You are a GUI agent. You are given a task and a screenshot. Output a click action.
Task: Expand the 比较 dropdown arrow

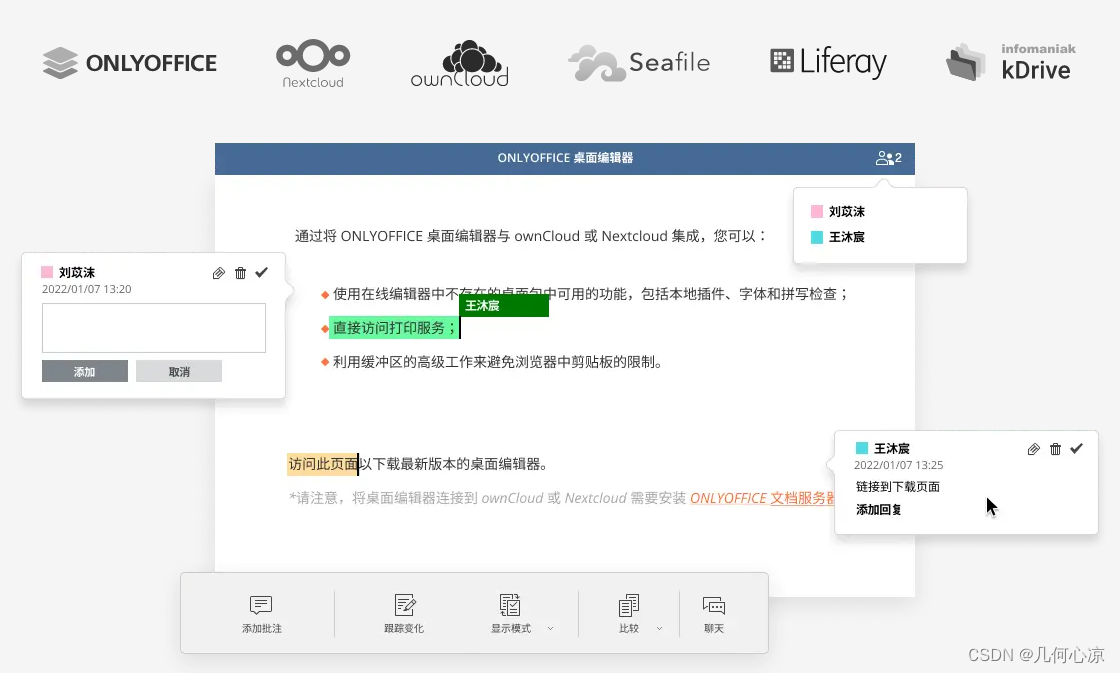[x=659, y=629]
